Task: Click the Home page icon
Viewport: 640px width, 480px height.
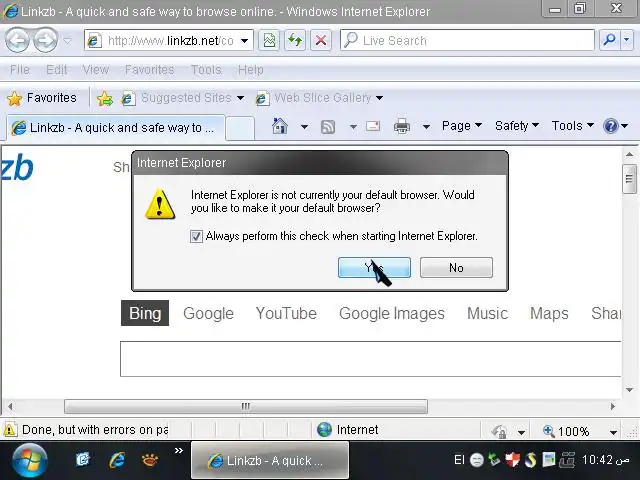Action: [x=280, y=126]
